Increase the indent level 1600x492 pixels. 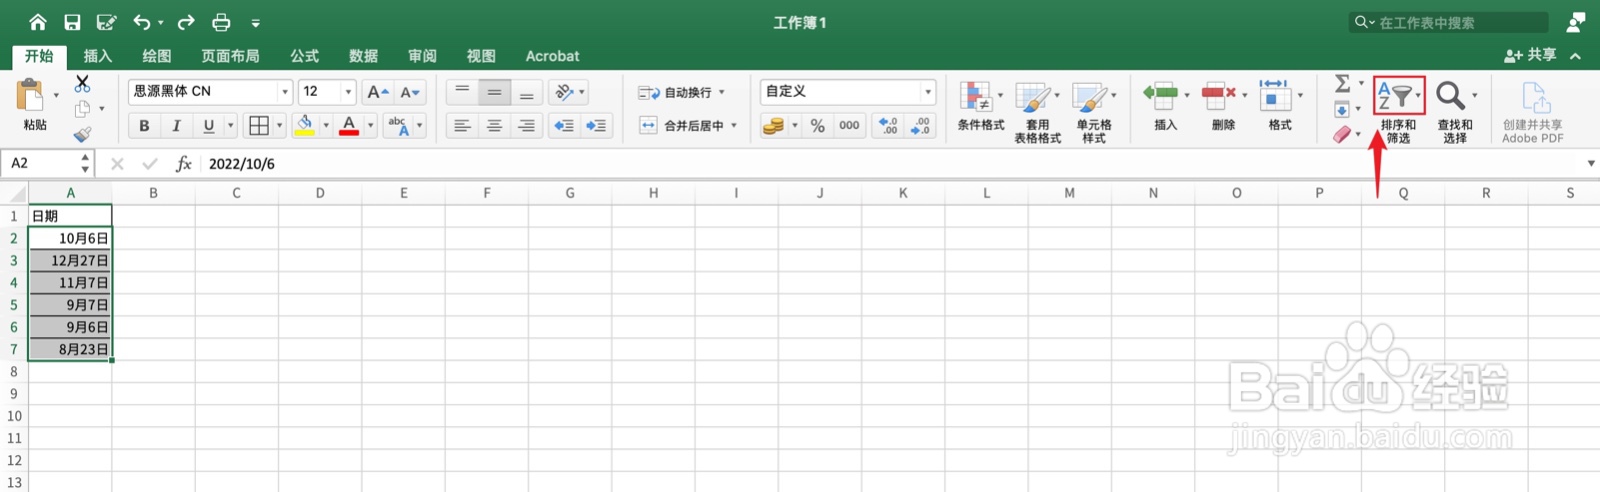click(x=596, y=125)
